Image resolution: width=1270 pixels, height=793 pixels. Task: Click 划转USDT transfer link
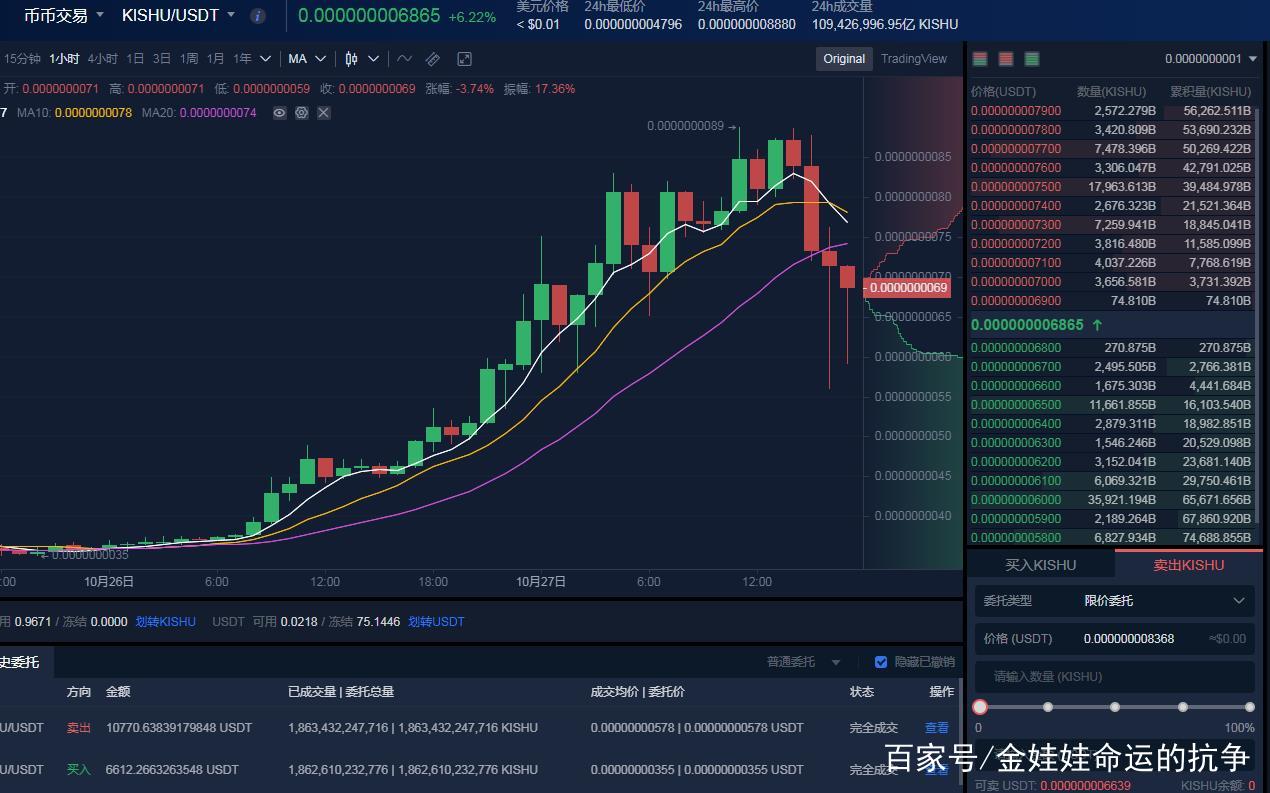coord(435,622)
